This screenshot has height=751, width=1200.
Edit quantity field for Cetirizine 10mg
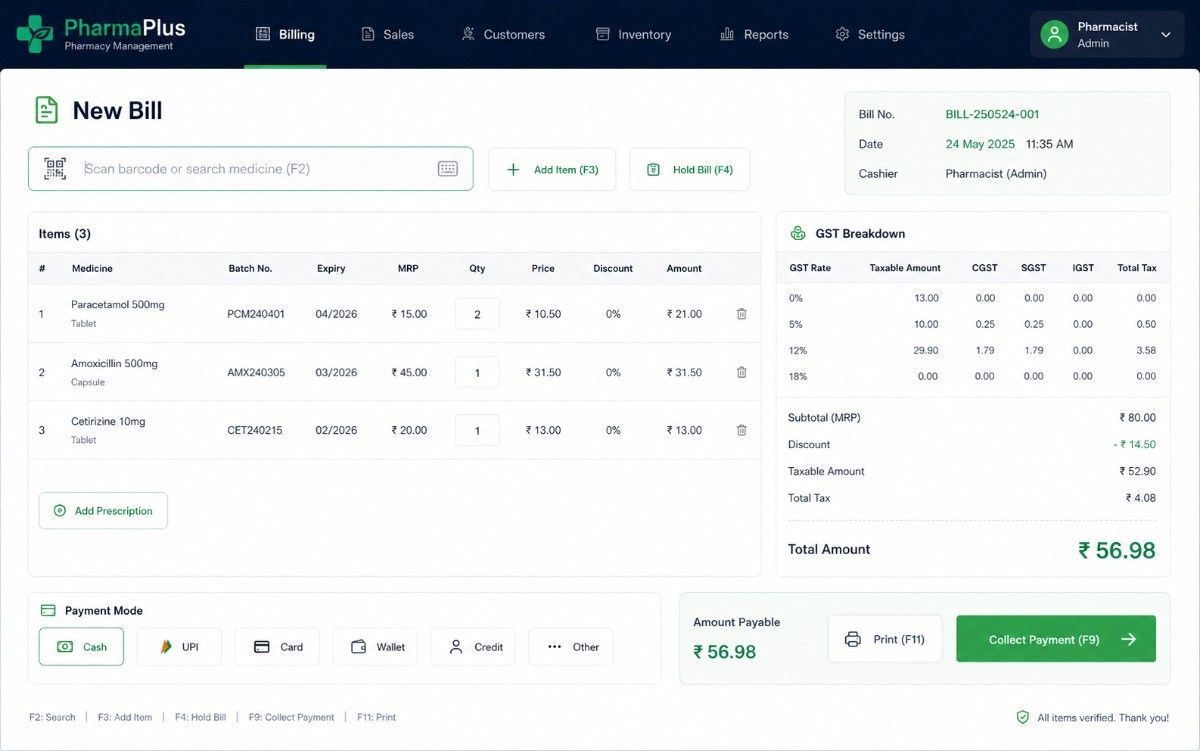[477, 430]
